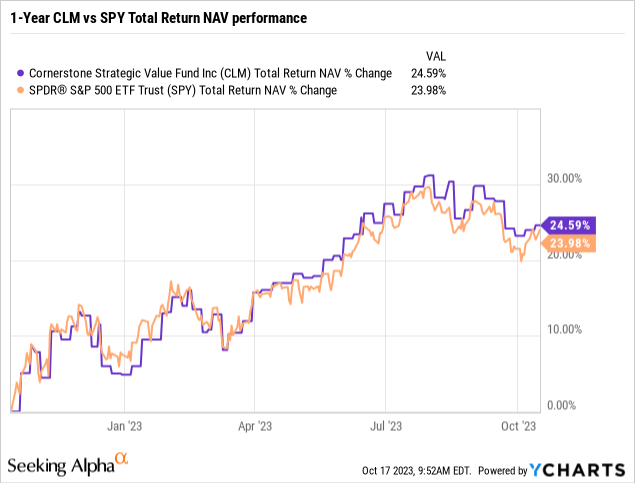Click the Apr '23 x-axis label
This screenshot has height=483, width=635.
tap(256, 424)
